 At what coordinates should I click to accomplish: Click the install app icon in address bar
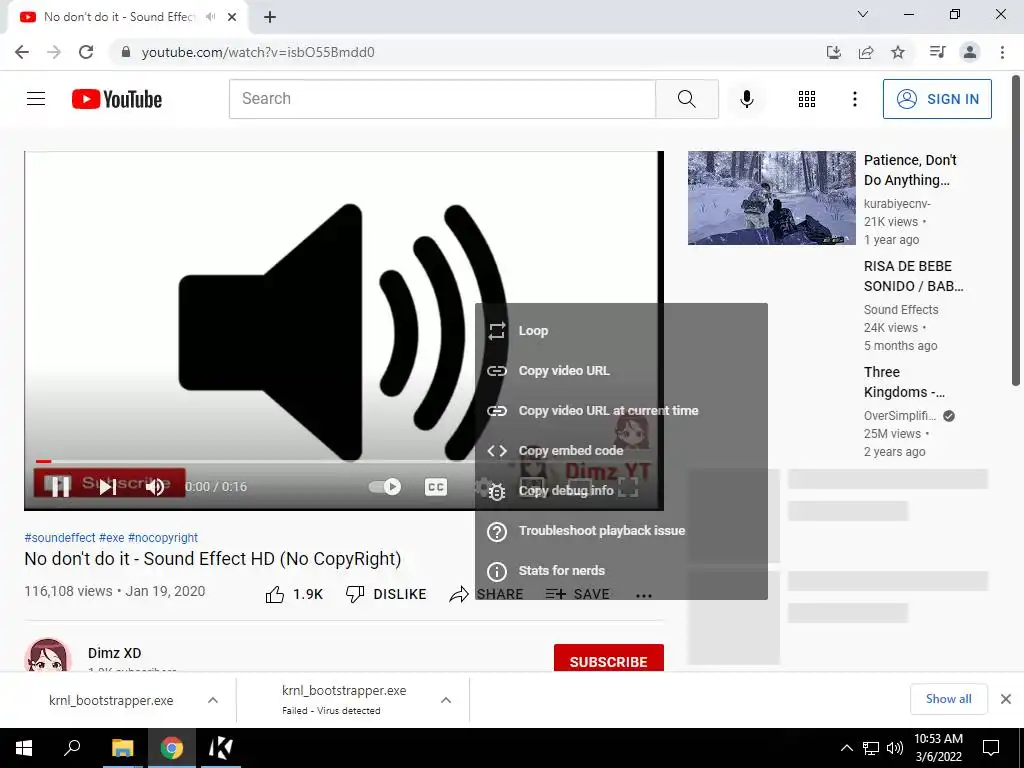click(x=833, y=52)
